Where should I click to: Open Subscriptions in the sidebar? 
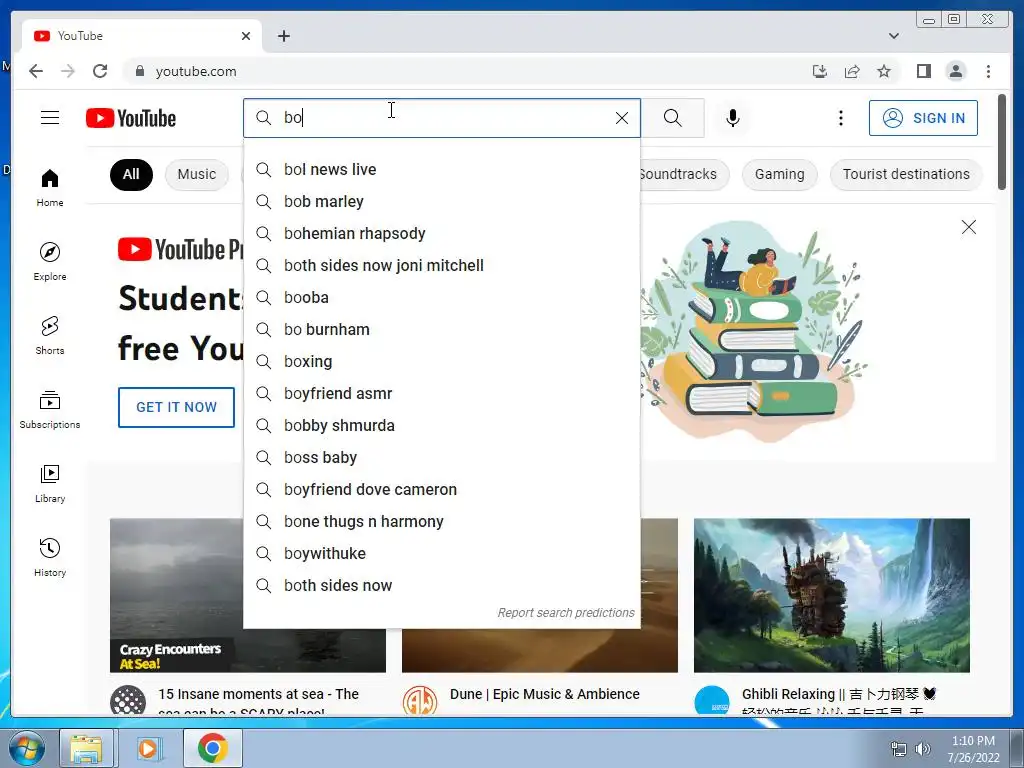point(50,409)
